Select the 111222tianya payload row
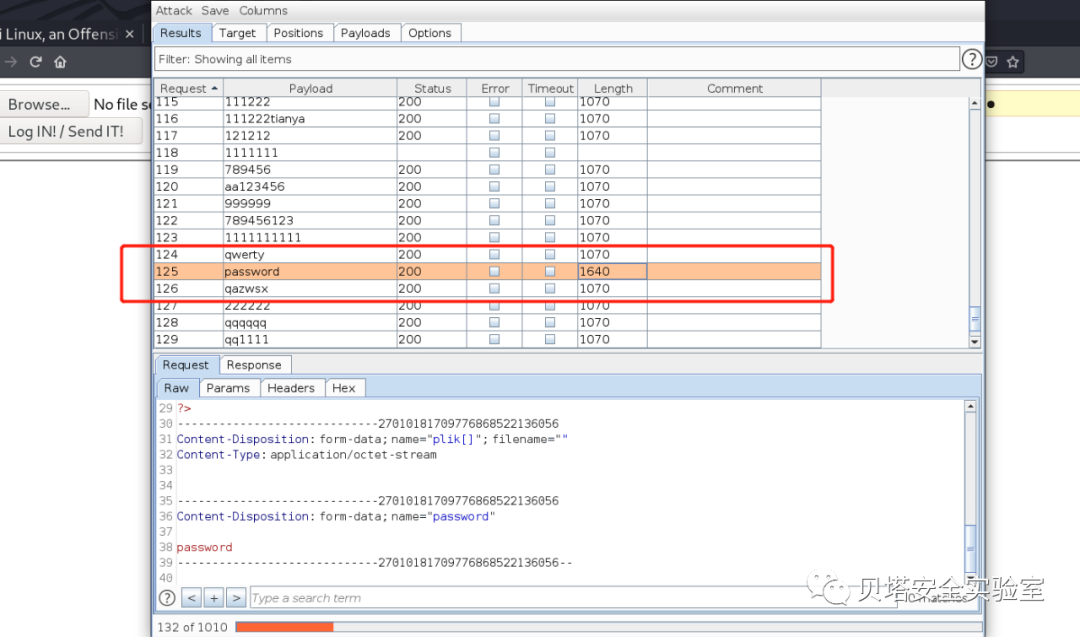The height and width of the screenshot is (637, 1080). [x=488, y=118]
